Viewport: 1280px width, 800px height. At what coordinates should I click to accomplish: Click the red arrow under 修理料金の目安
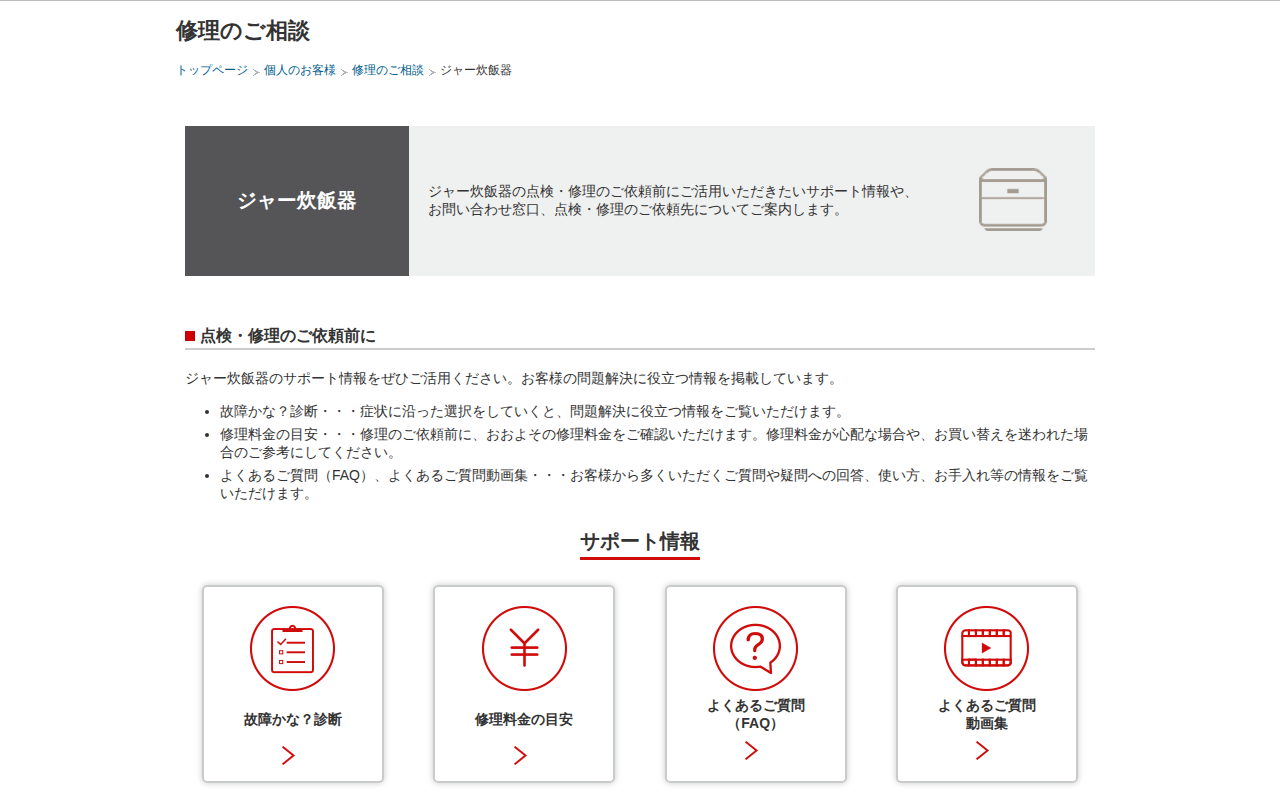[520, 756]
